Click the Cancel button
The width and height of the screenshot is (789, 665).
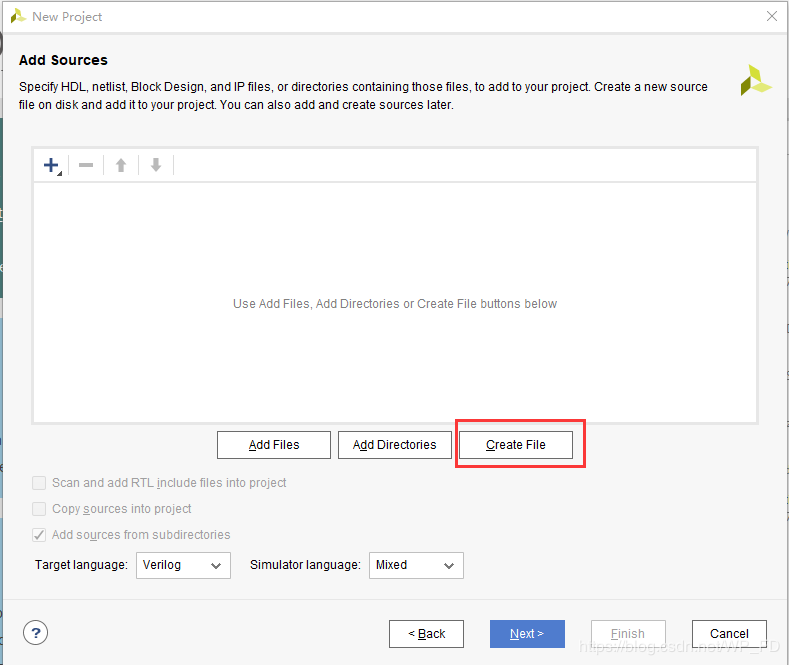(729, 634)
